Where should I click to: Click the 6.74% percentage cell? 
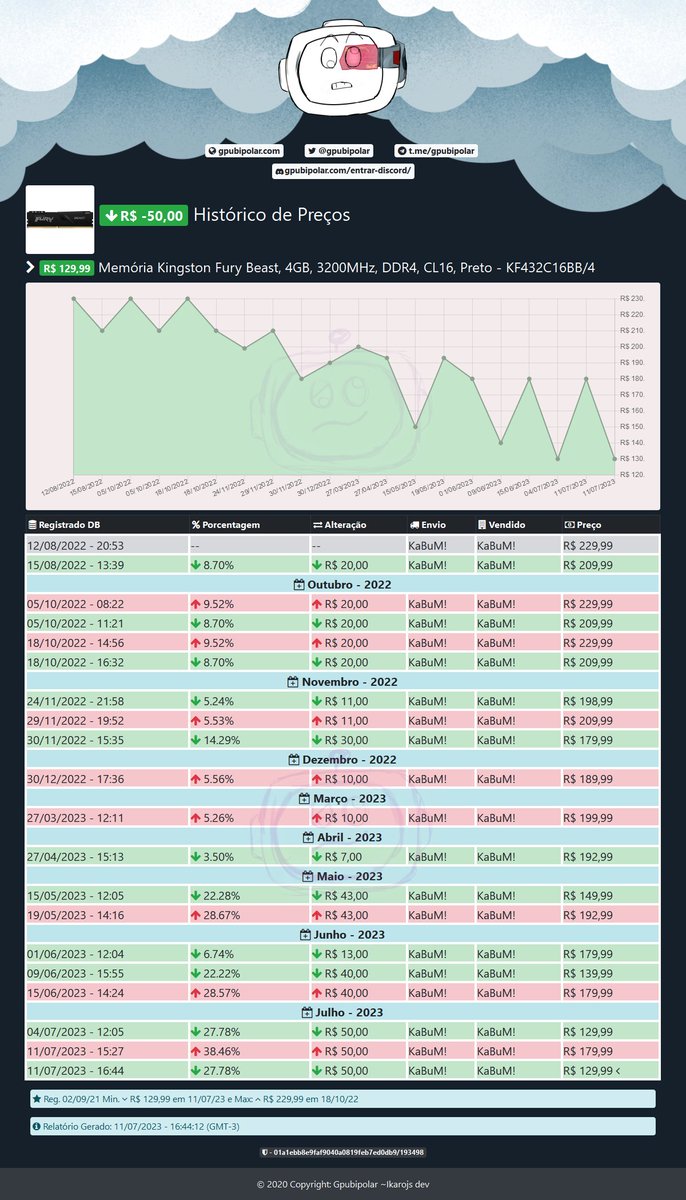[248, 954]
